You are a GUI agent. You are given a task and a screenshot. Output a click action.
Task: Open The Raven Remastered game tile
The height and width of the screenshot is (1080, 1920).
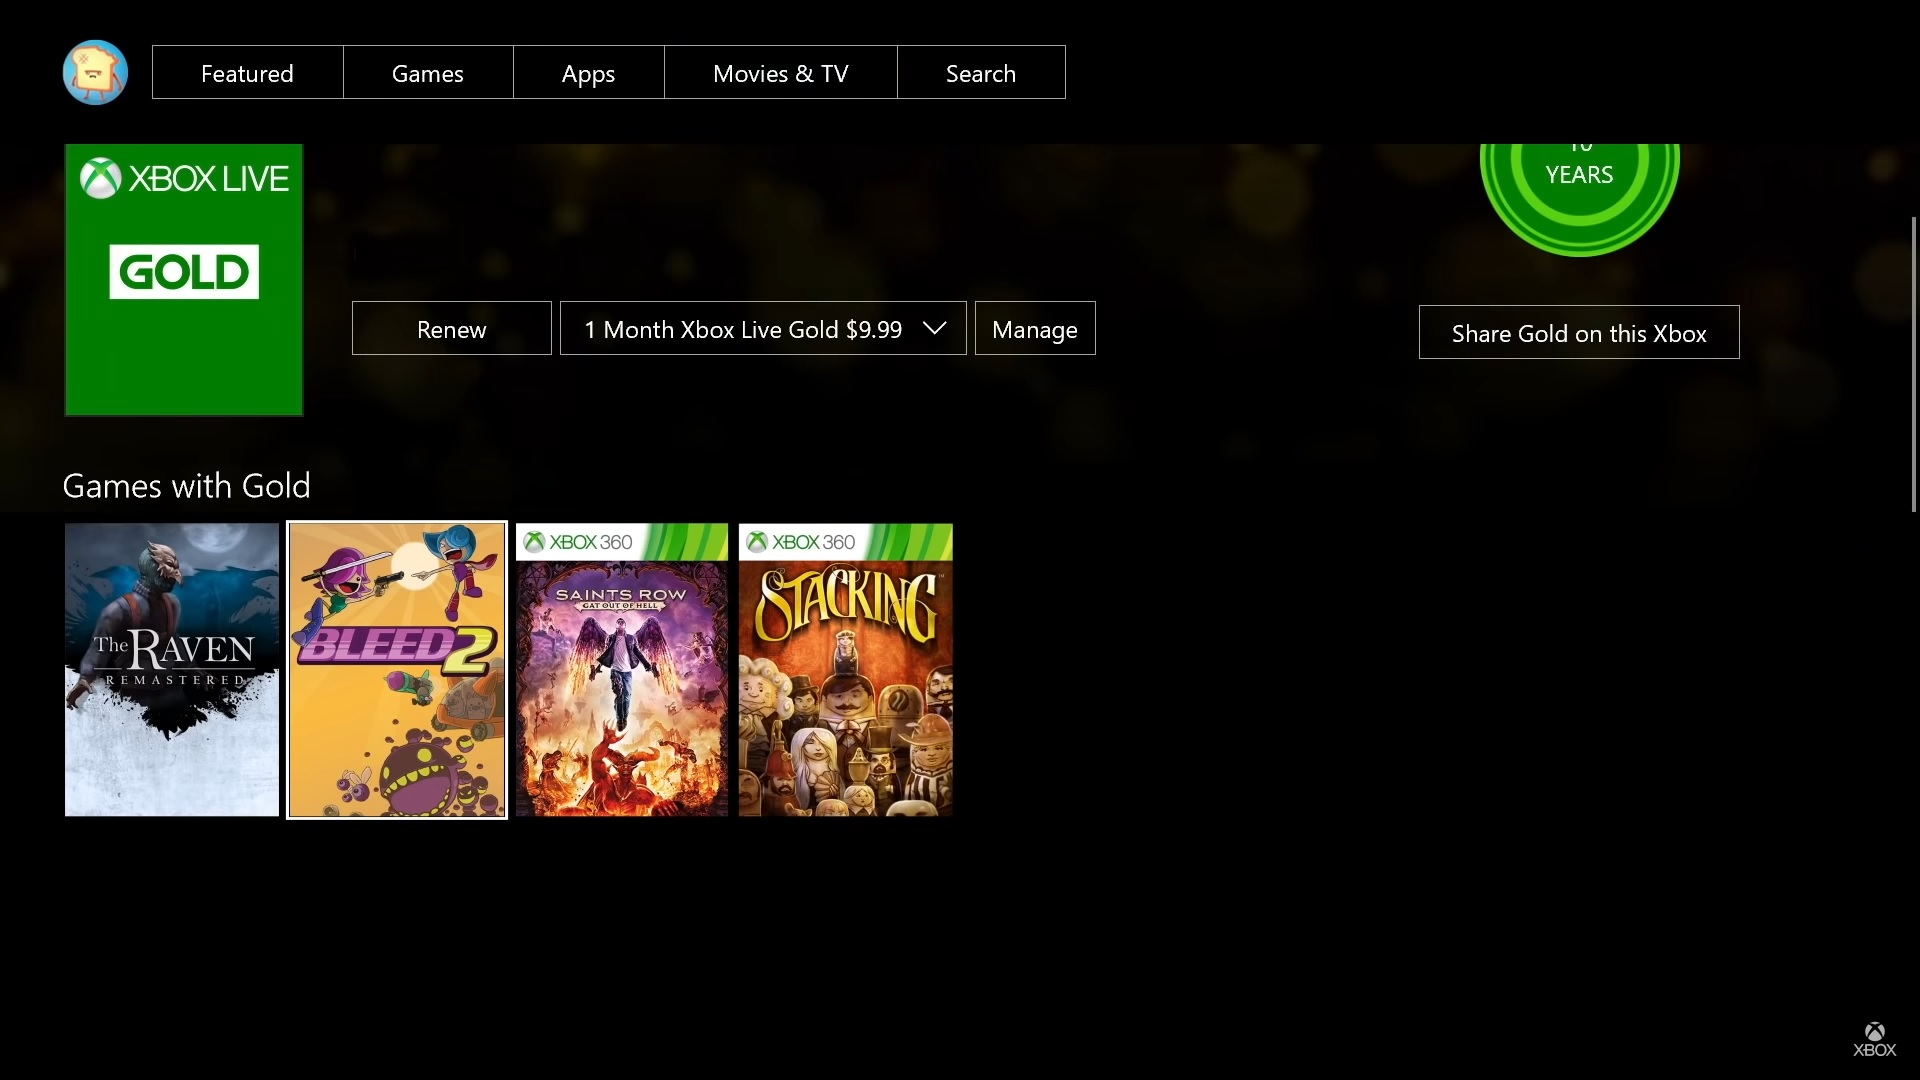pos(172,670)
